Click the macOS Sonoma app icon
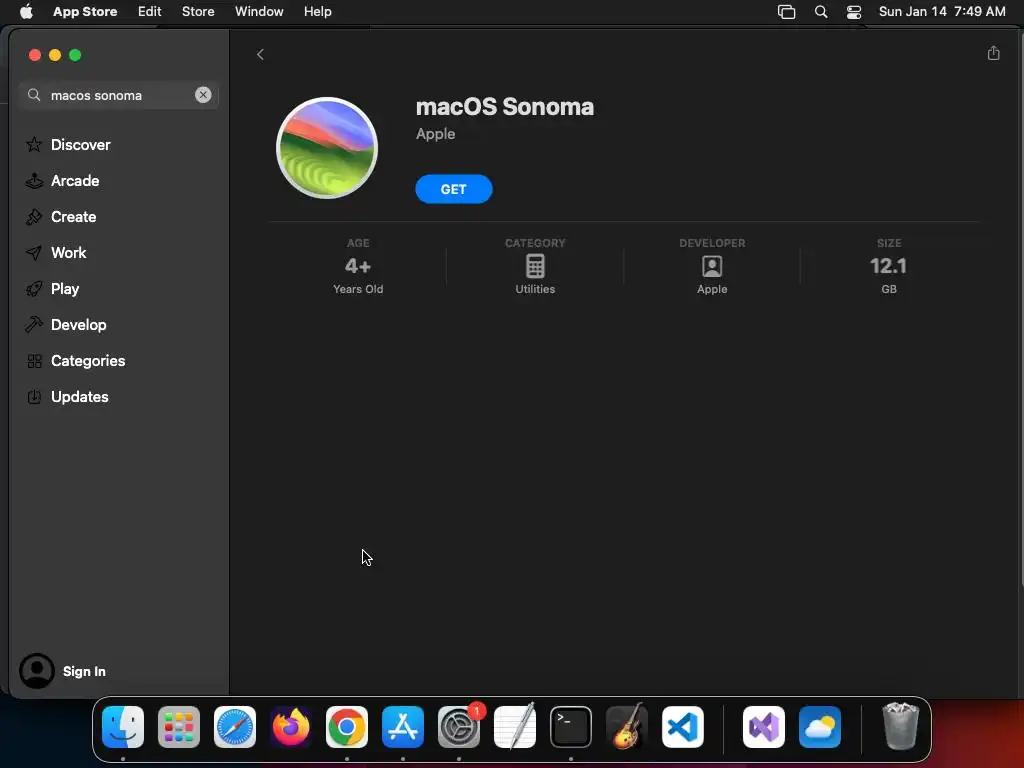This screenshot has width=1024, height=768. 327,148
